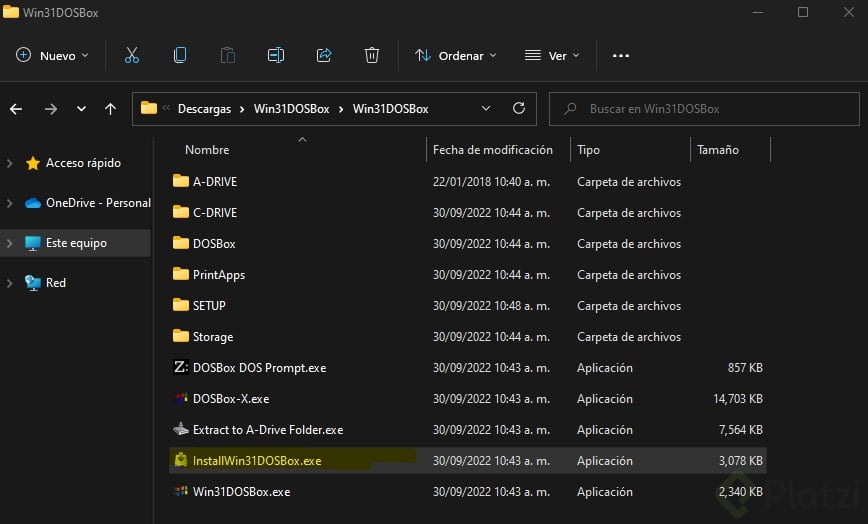This screenshot has width=868, height=524.
Task: Expand the Acceso rápido tree node
Action: [x=9, y=163]
